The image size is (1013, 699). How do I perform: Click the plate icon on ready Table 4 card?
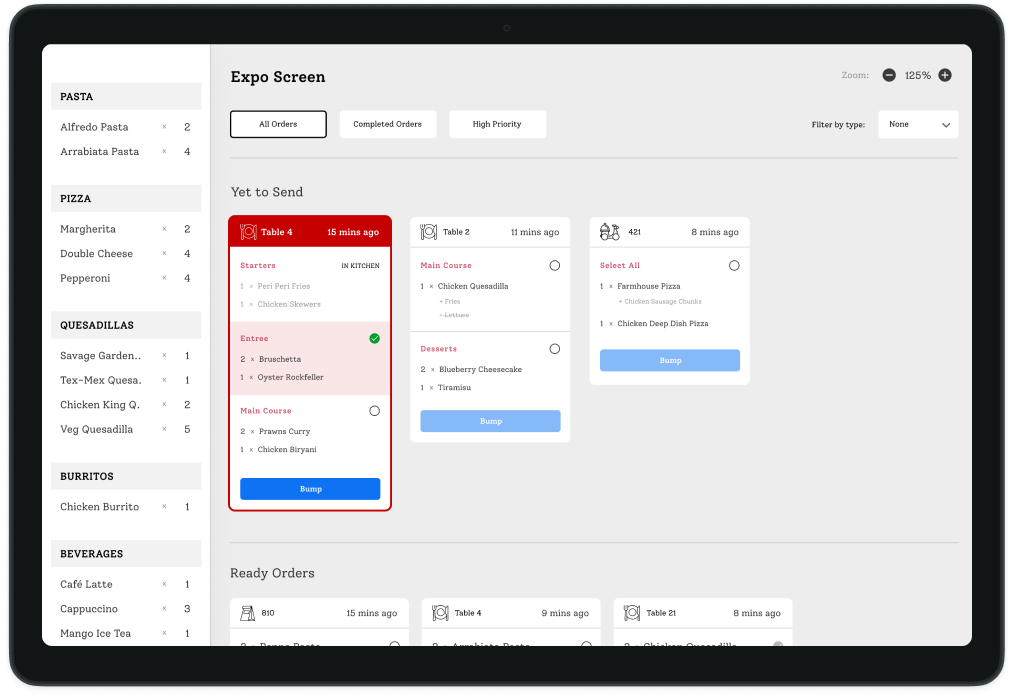point(441,613)
